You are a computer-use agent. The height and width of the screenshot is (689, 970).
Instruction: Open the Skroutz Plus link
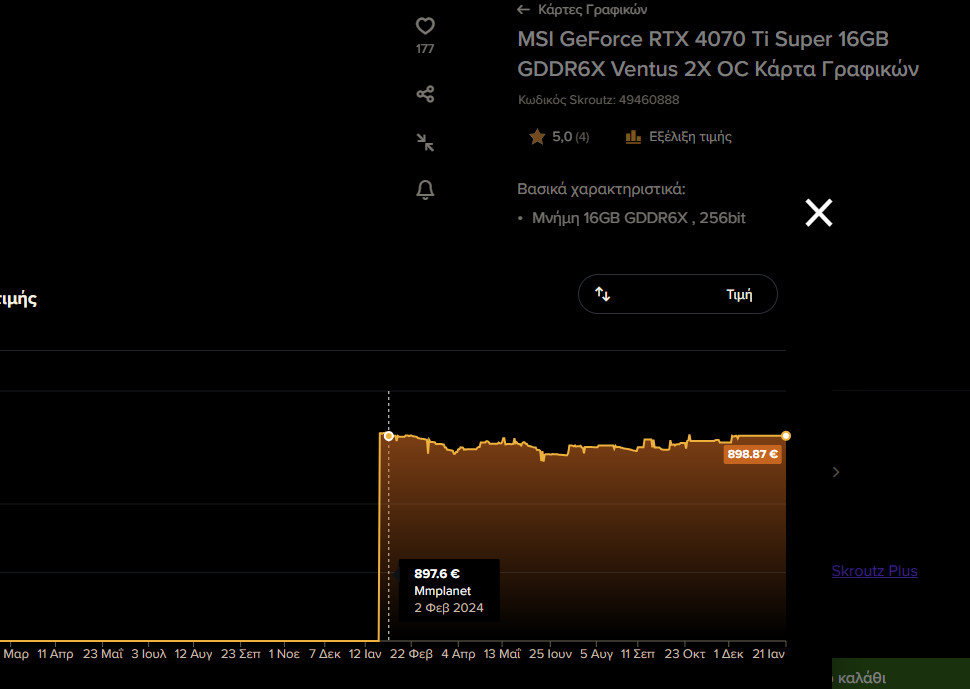pos(874,571)
